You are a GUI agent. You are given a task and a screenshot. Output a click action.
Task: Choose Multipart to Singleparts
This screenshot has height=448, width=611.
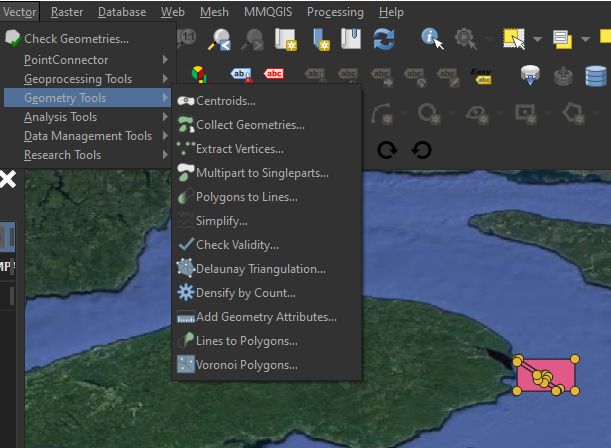267,173
